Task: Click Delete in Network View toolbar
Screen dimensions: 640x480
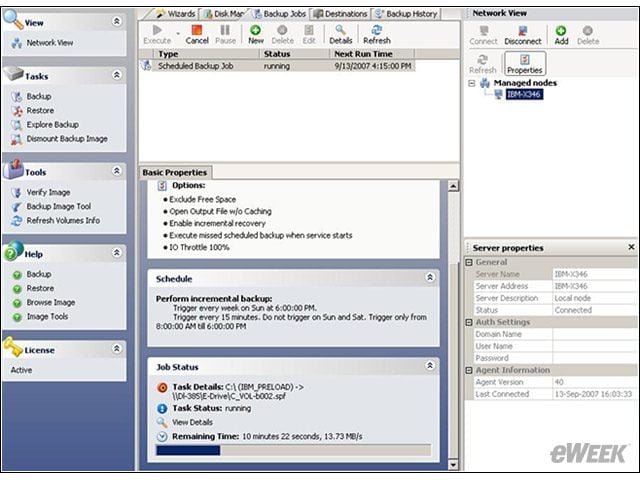Action: click(588, 35)
